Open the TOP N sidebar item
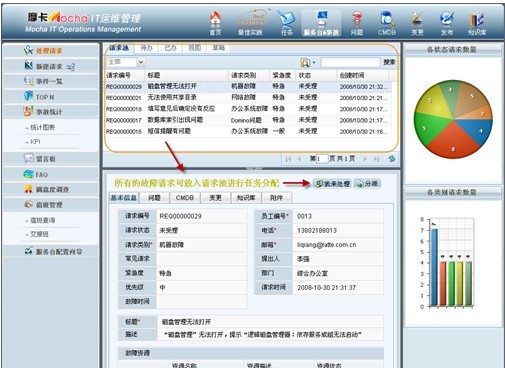Screen dimensions: 505x368 (x=50, y=97)
